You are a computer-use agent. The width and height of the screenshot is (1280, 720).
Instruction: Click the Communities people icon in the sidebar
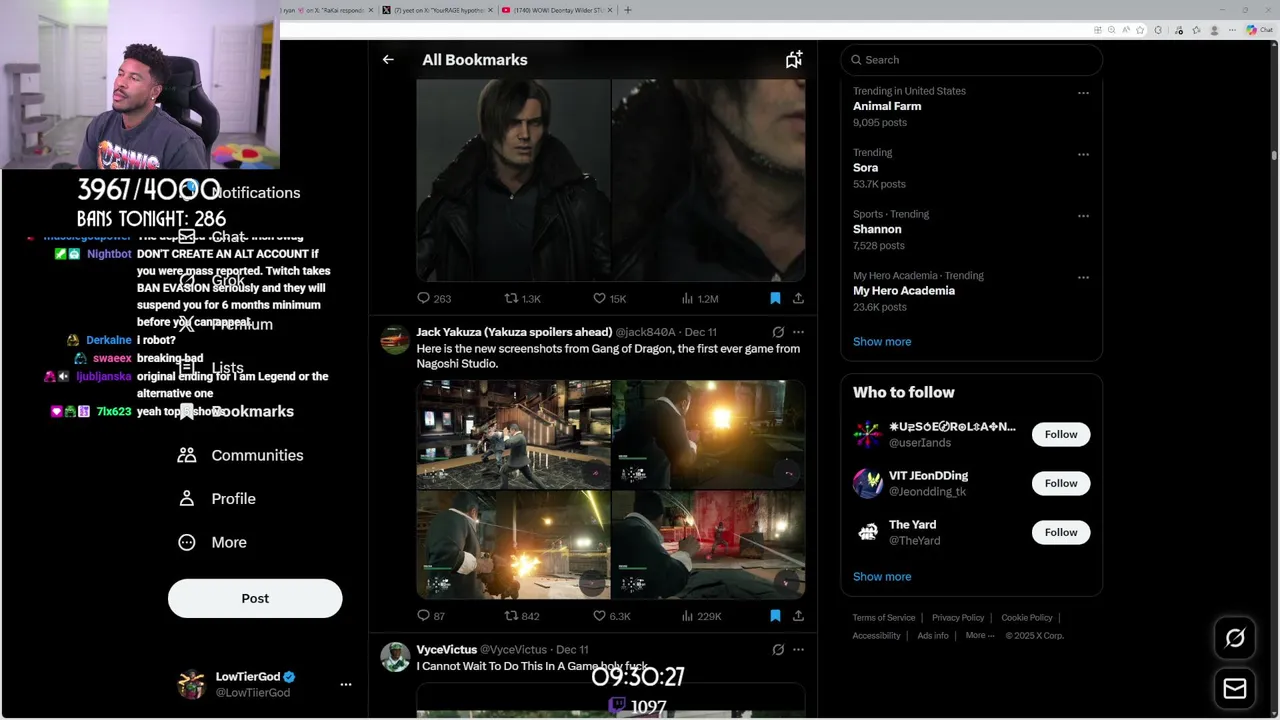(187, 455)
